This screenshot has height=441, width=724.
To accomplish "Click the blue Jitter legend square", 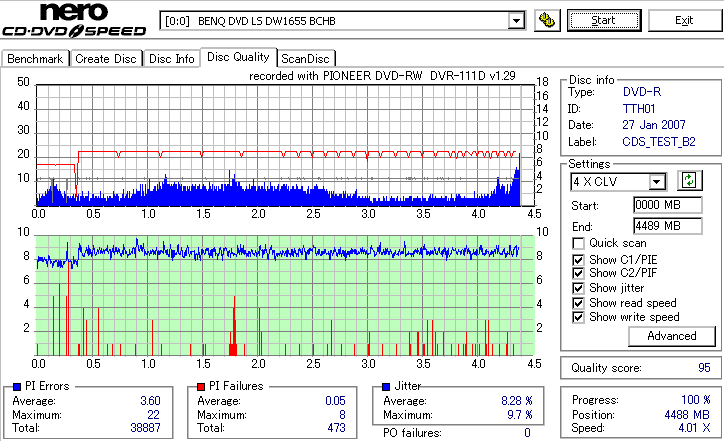I will (x=386, y=387).
